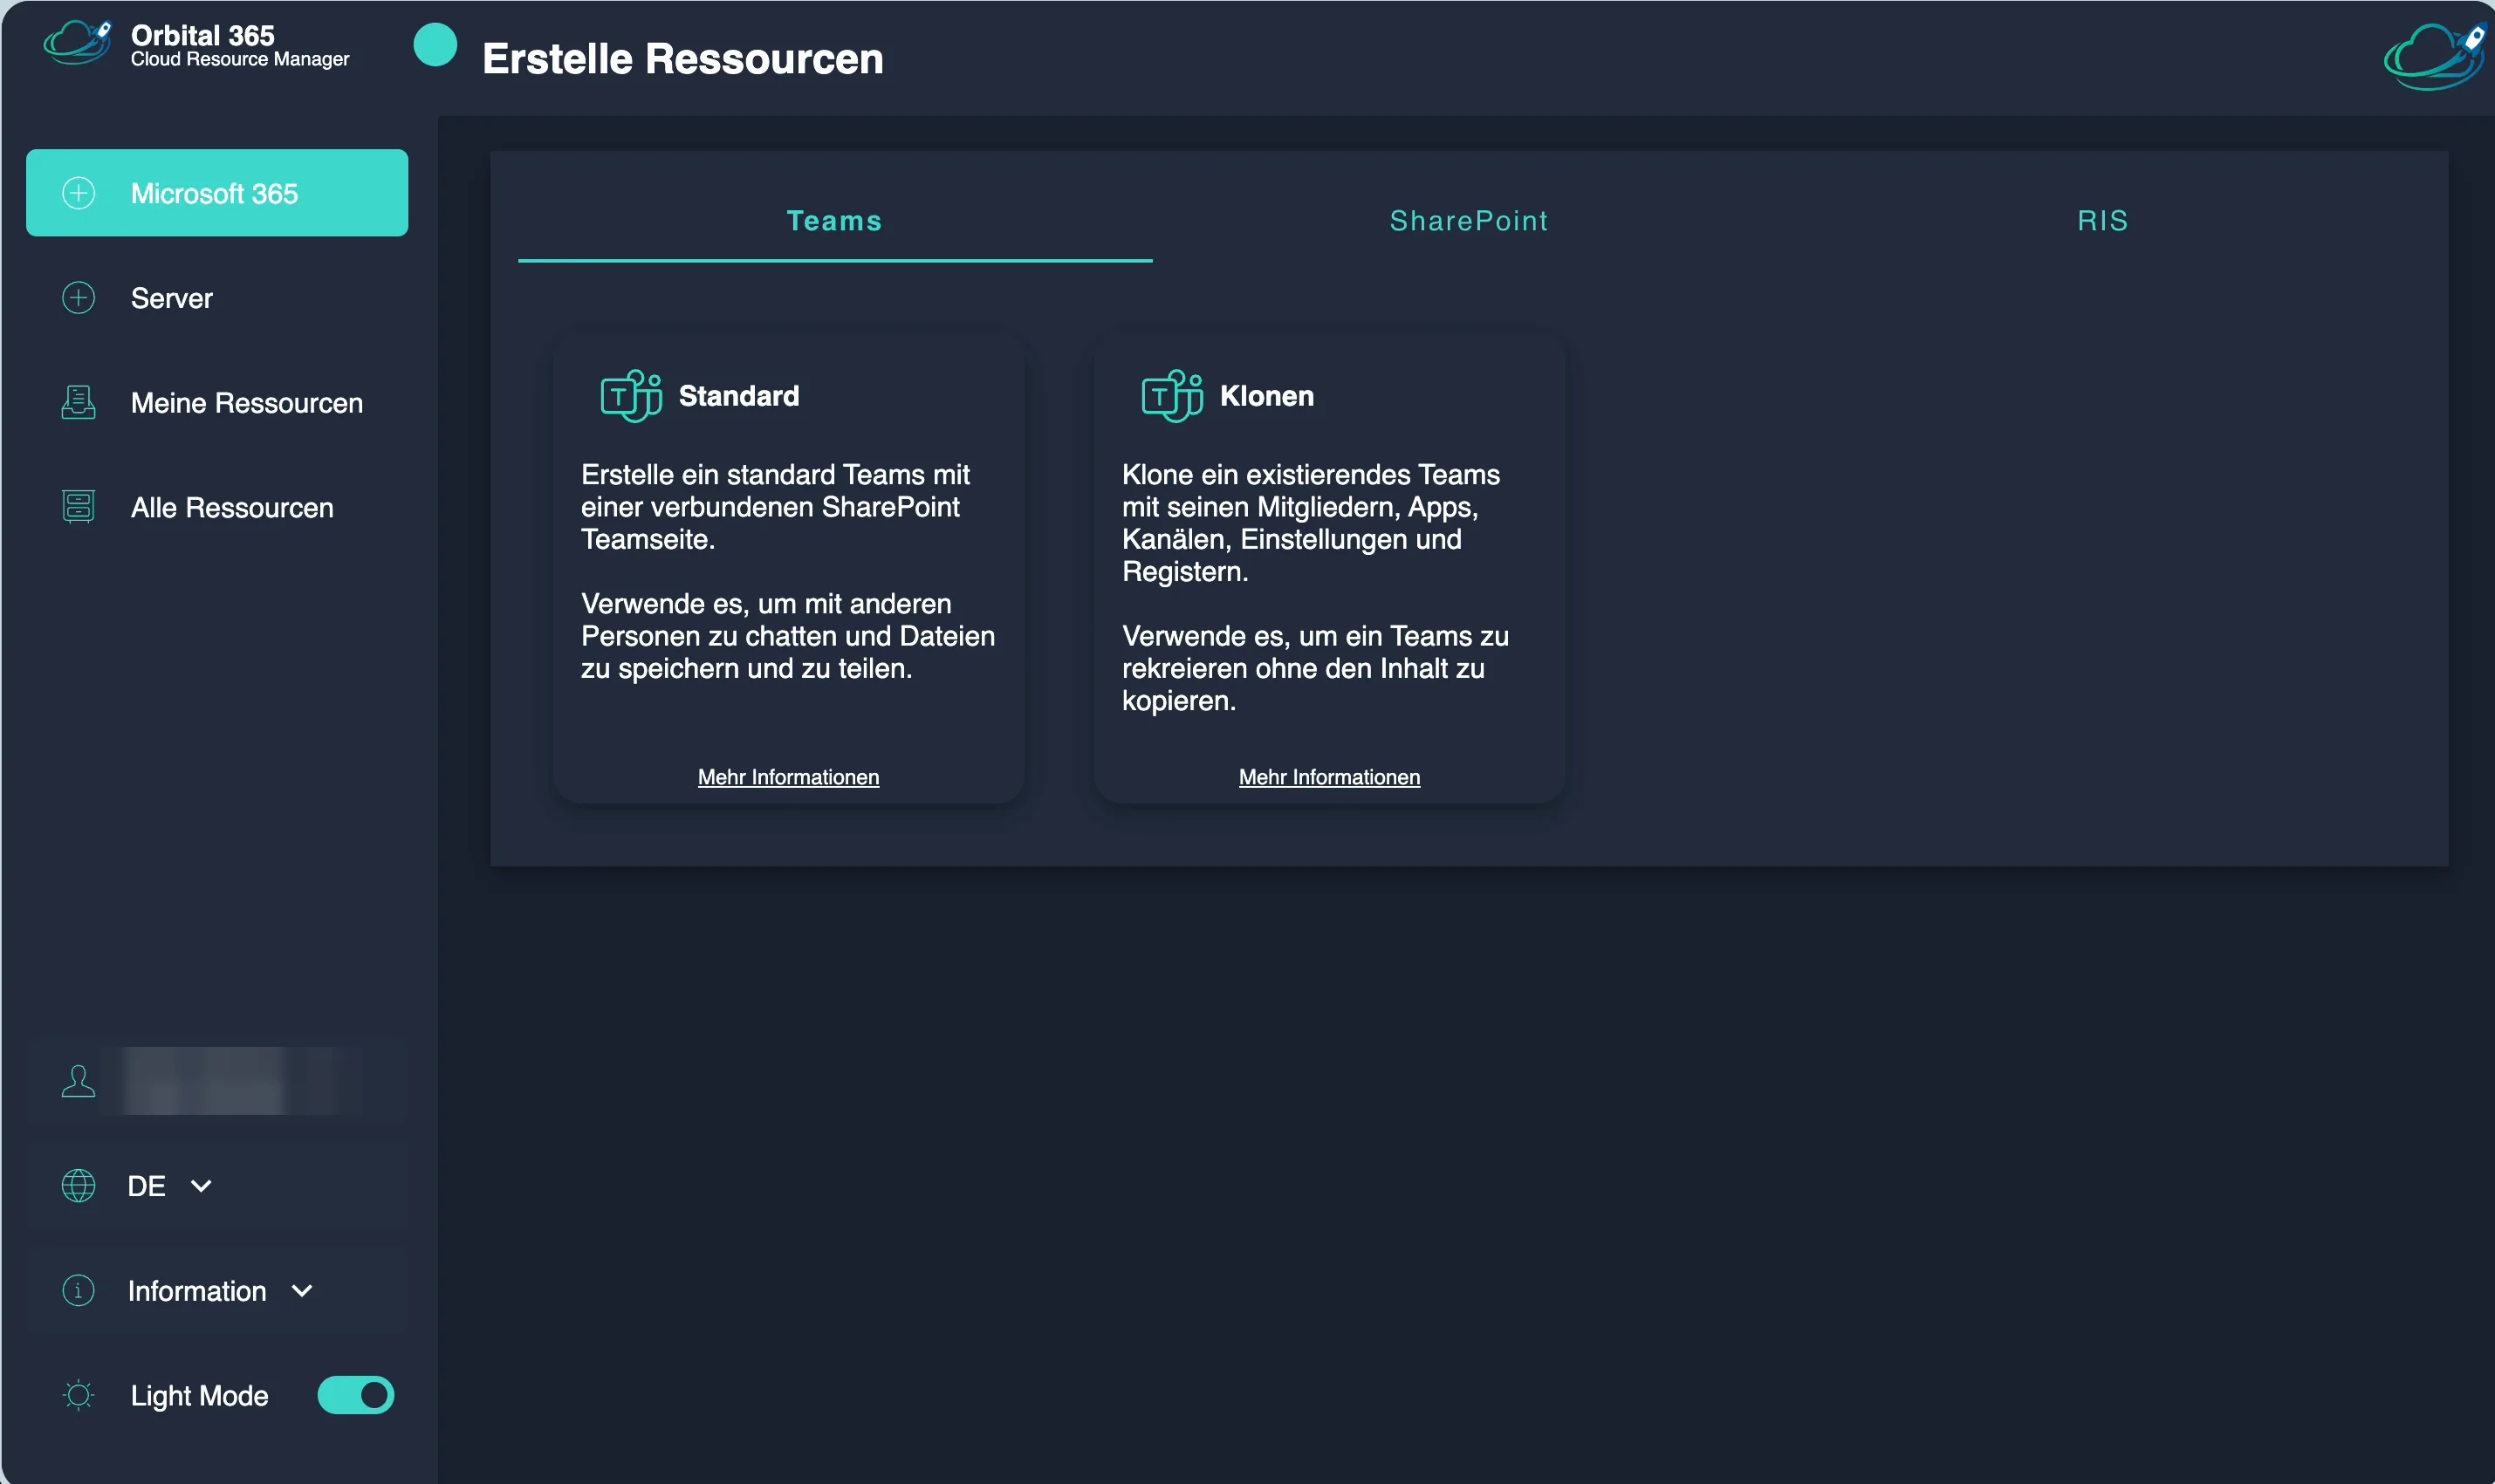Screen dimensions: 2495x1484
Task: Open the Server sidebar item
Action: point(217,298)
